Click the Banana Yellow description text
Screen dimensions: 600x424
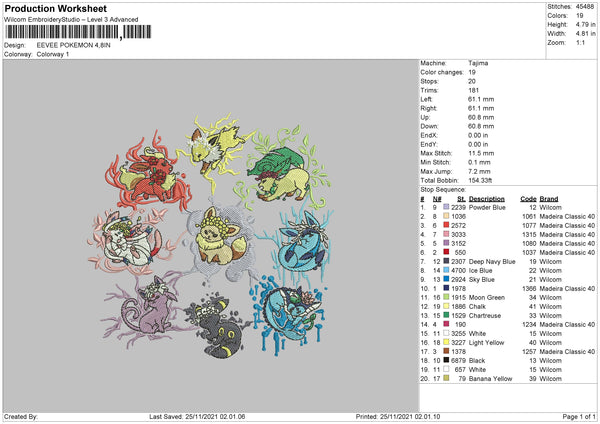[x=491, y=378]
